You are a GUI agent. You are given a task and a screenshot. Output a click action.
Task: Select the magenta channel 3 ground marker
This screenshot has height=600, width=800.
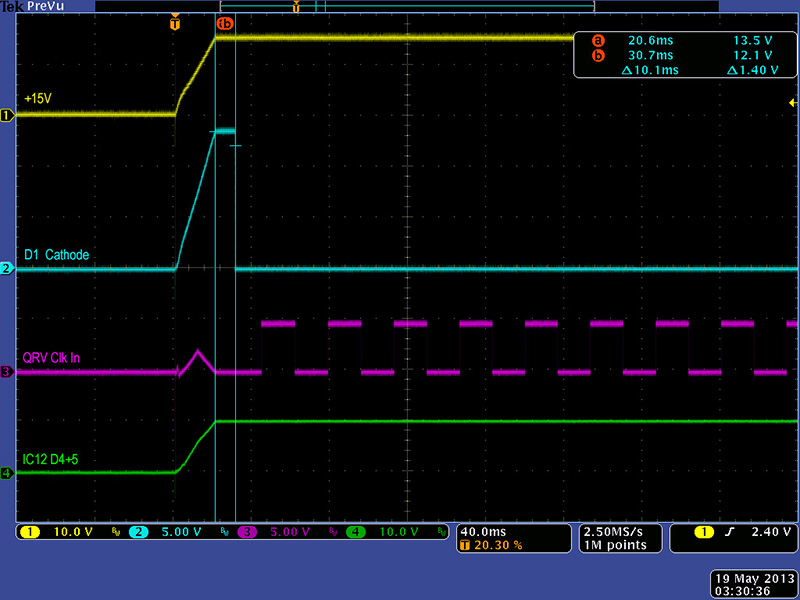(6, 372)
